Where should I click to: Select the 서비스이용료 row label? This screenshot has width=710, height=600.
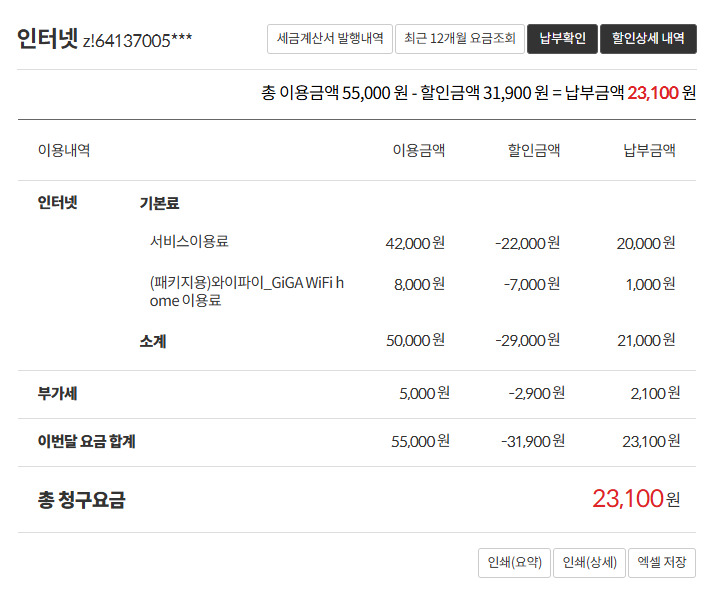(189, 241)
